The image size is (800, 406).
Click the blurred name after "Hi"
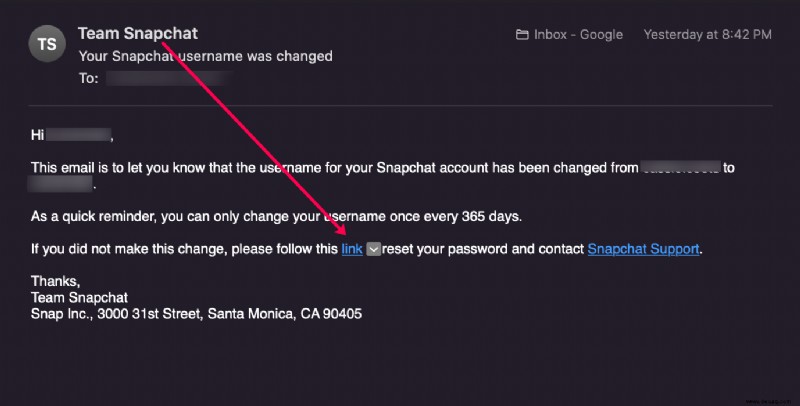pyautogui.click(x=79, y=135)
